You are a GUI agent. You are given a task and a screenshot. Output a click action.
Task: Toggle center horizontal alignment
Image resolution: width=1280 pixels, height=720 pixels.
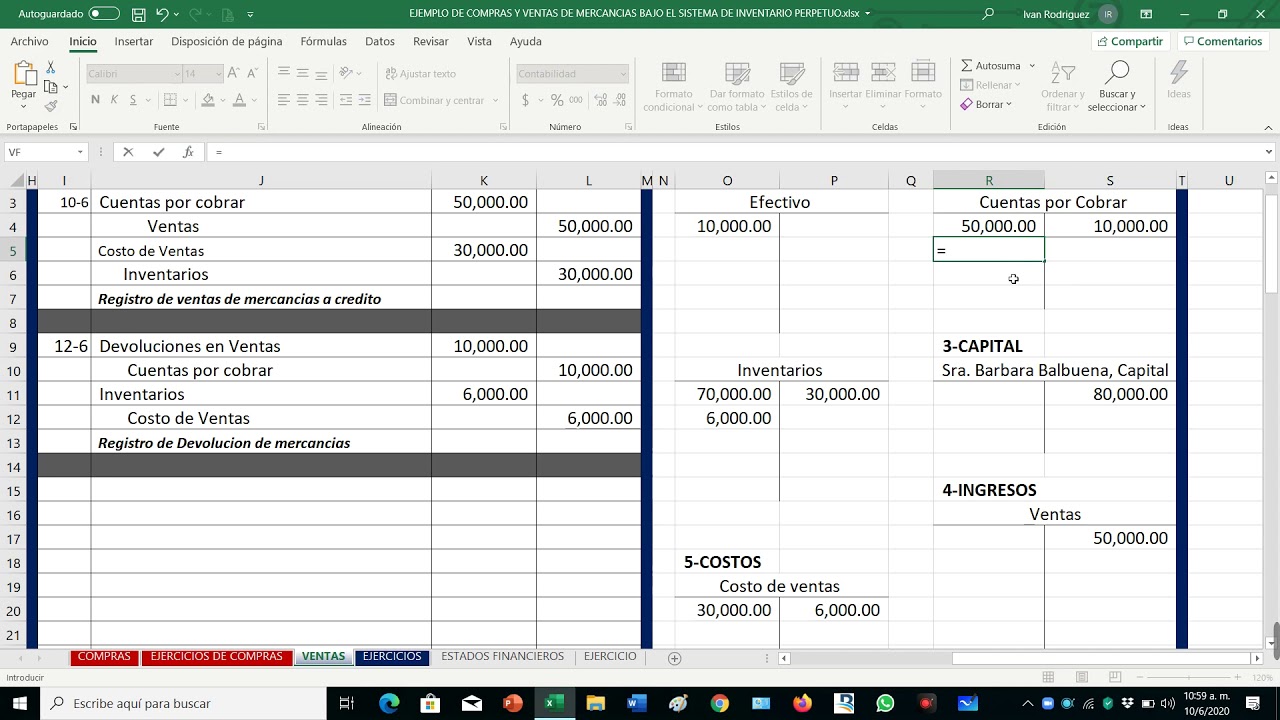pyautogui.click(x=303, y=100)
